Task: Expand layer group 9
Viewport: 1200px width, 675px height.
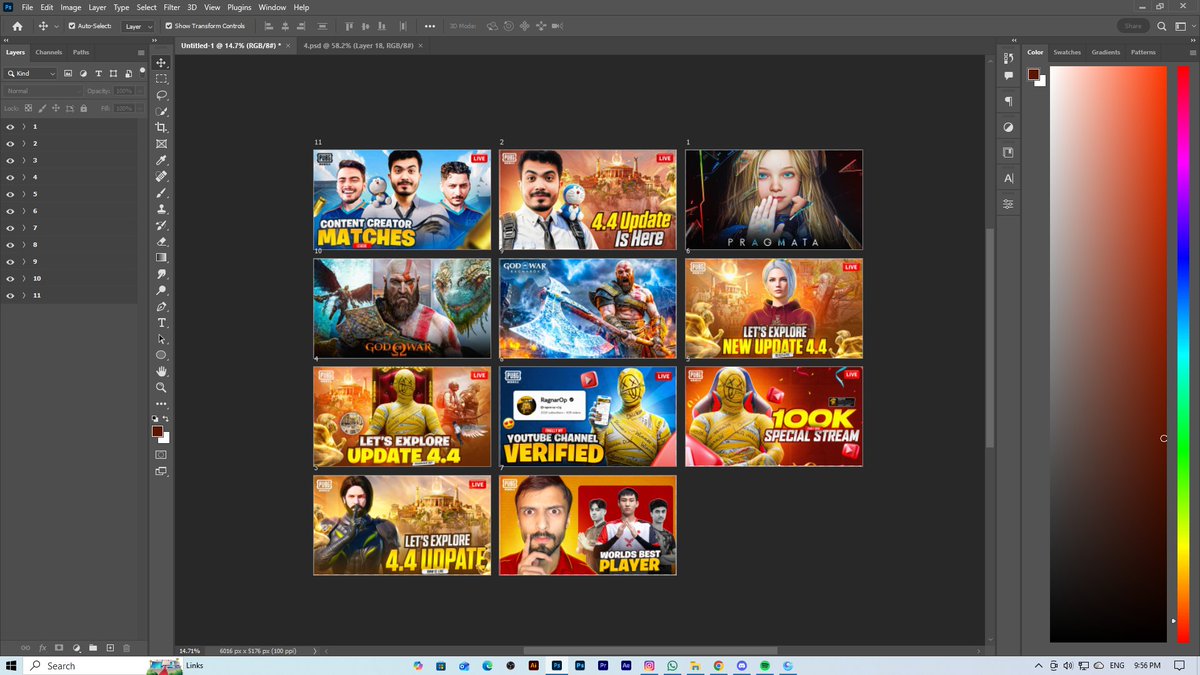Action: [23, 262]
